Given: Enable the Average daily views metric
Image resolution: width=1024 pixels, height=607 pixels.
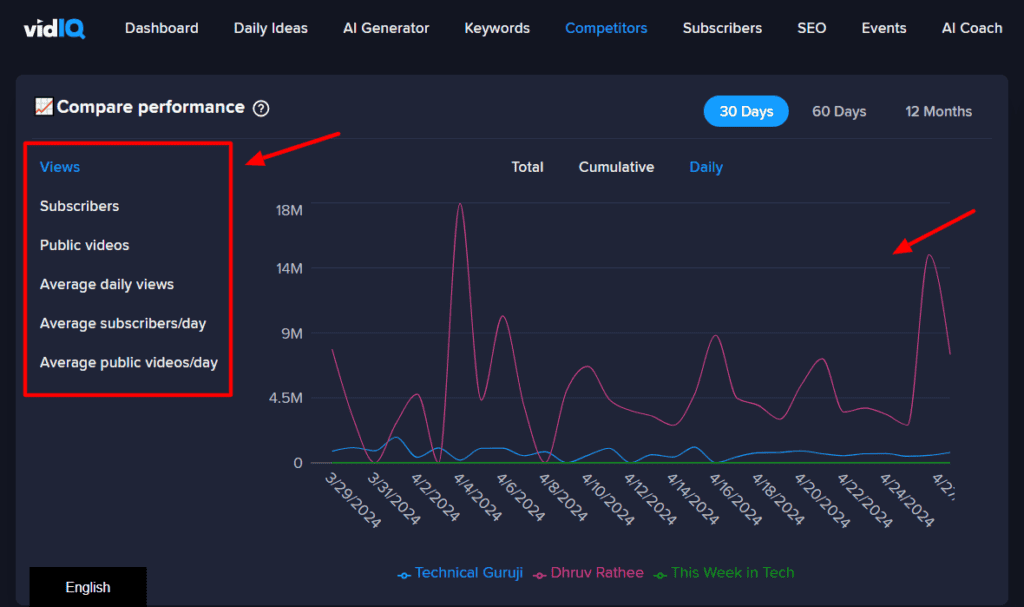Looking at the screenshot, I should tap(106, 284).
